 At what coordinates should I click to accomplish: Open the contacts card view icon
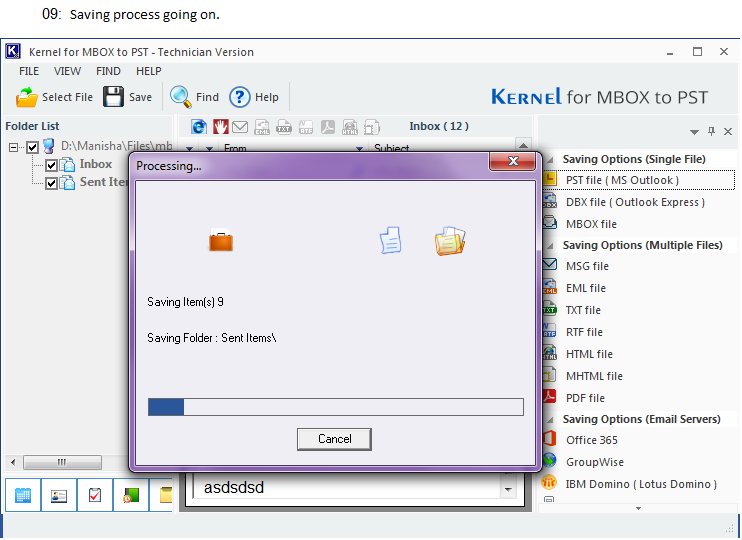pyautogui.click(x=59, y=496)
